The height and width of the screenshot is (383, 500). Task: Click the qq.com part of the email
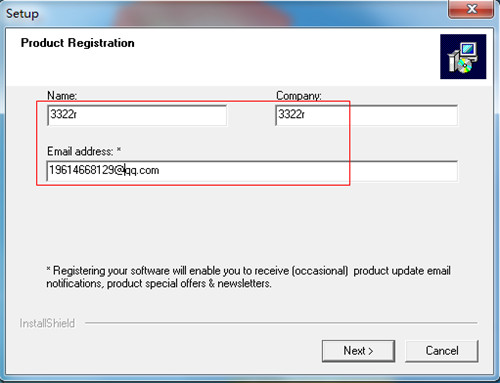(x=142, y=170)
